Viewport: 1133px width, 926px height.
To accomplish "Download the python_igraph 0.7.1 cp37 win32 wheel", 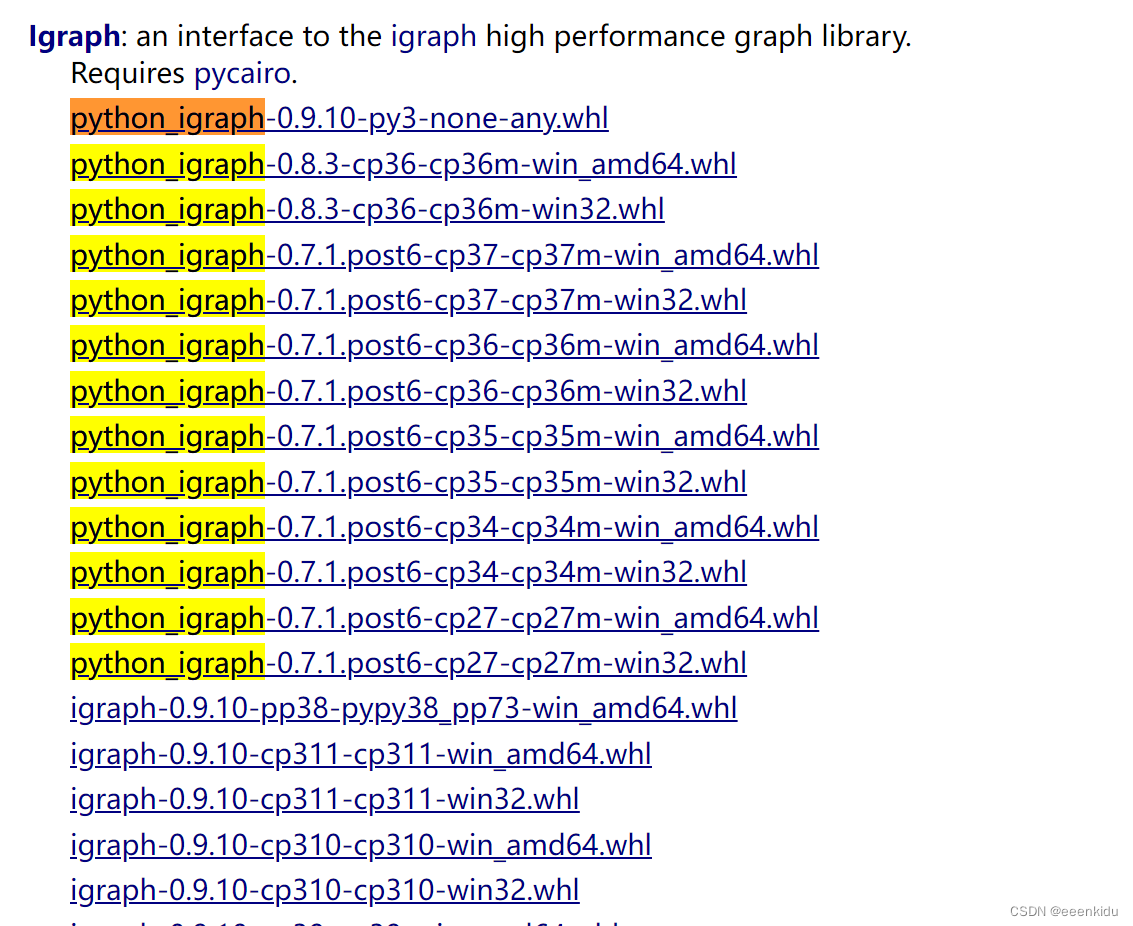I will coord(407,300).
